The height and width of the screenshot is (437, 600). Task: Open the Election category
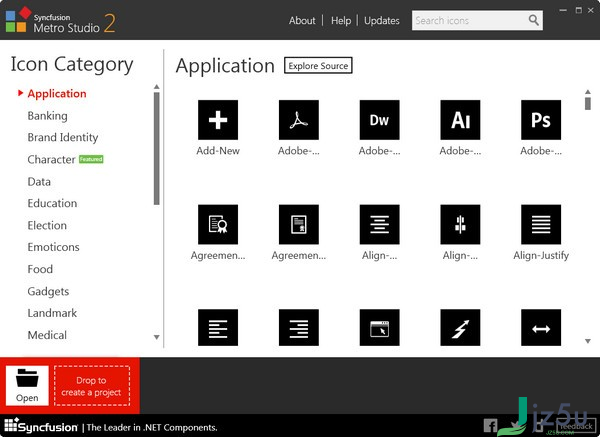click(x=47, y=225)
